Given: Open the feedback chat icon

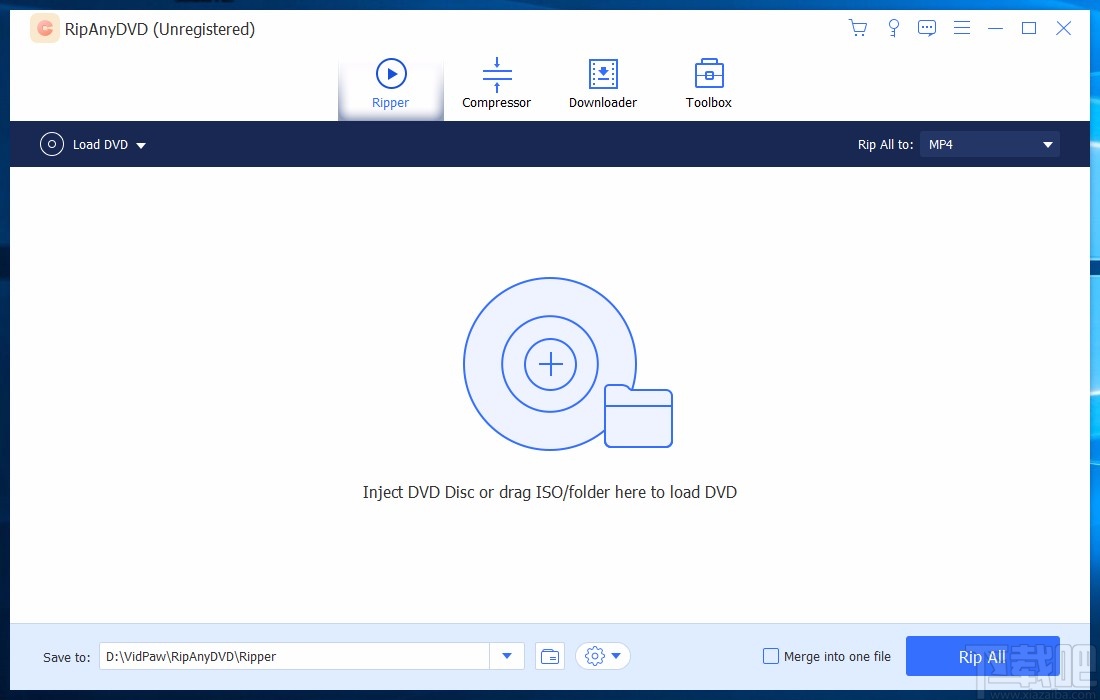Looking at the screenshot, I should point(927,28).
